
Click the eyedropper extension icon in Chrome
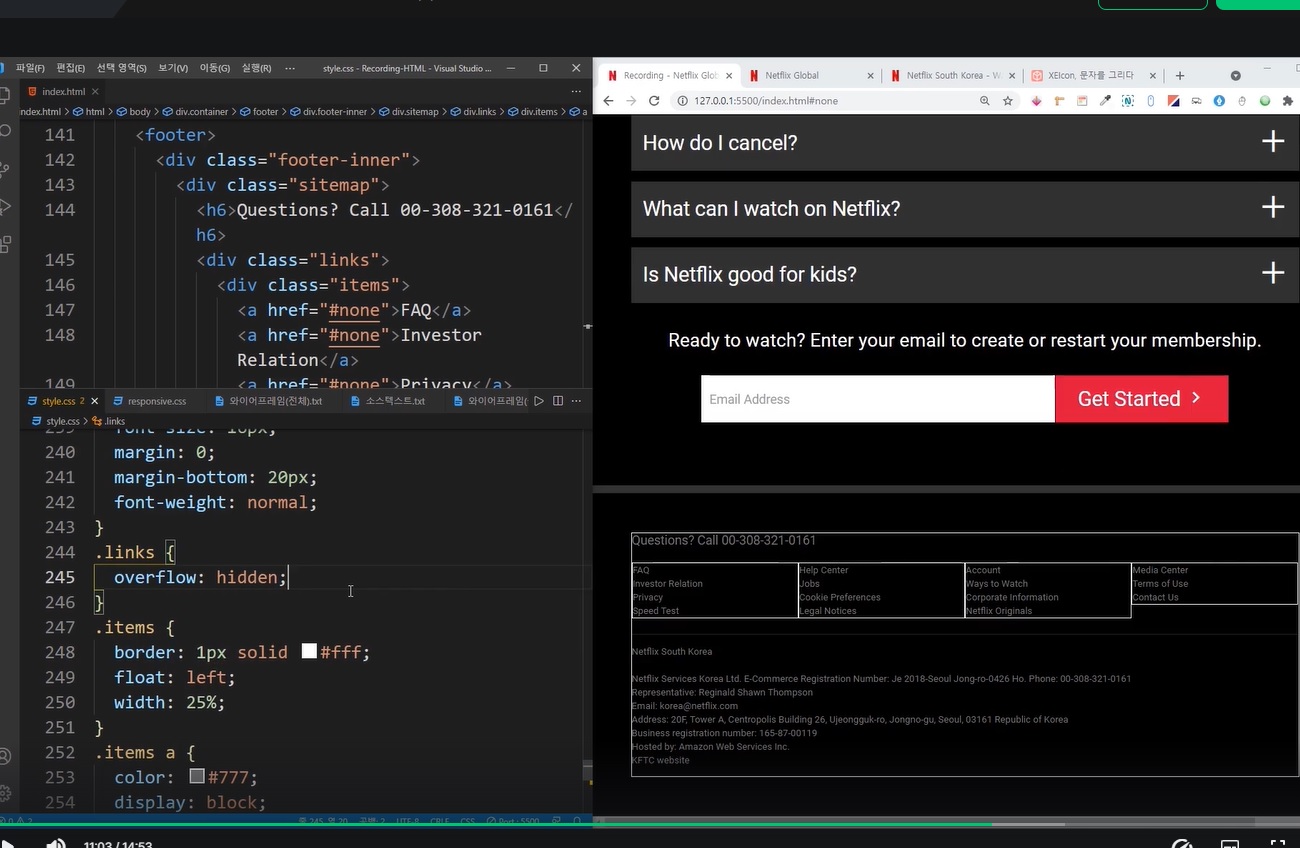(1105, 101)
